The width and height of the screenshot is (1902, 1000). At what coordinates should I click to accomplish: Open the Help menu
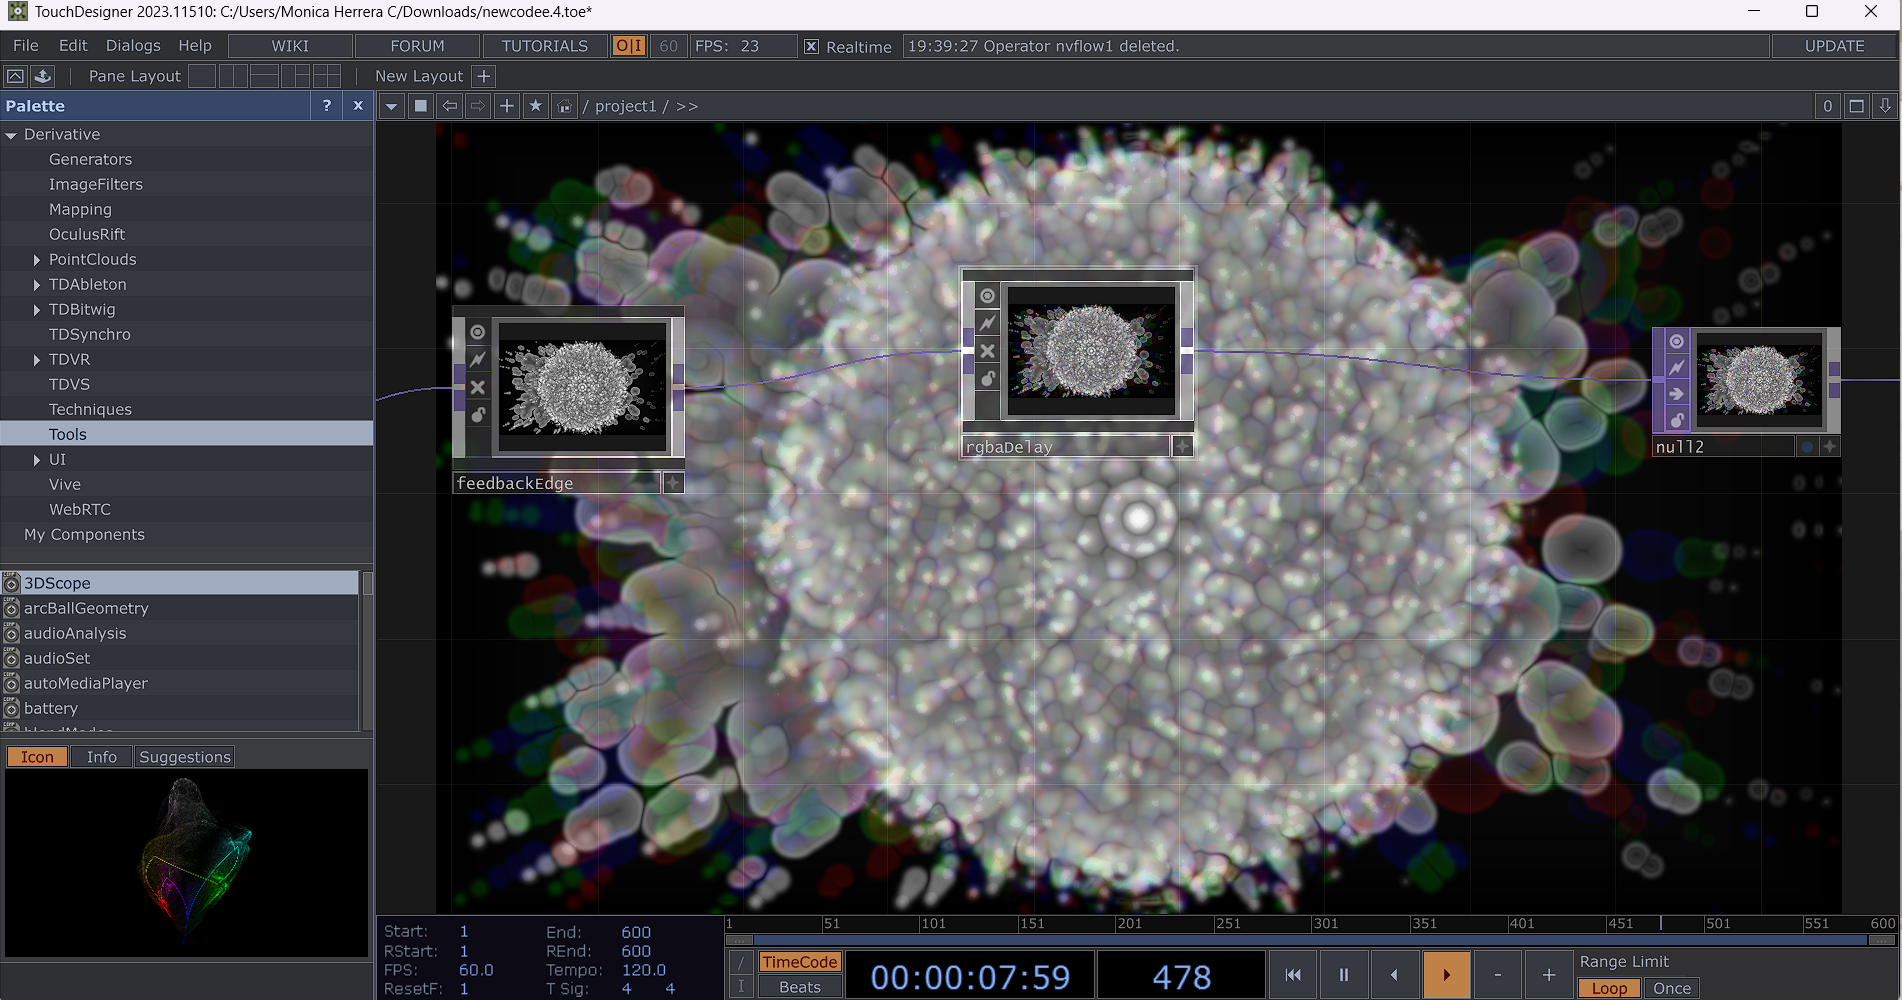[x=195, y=46]
